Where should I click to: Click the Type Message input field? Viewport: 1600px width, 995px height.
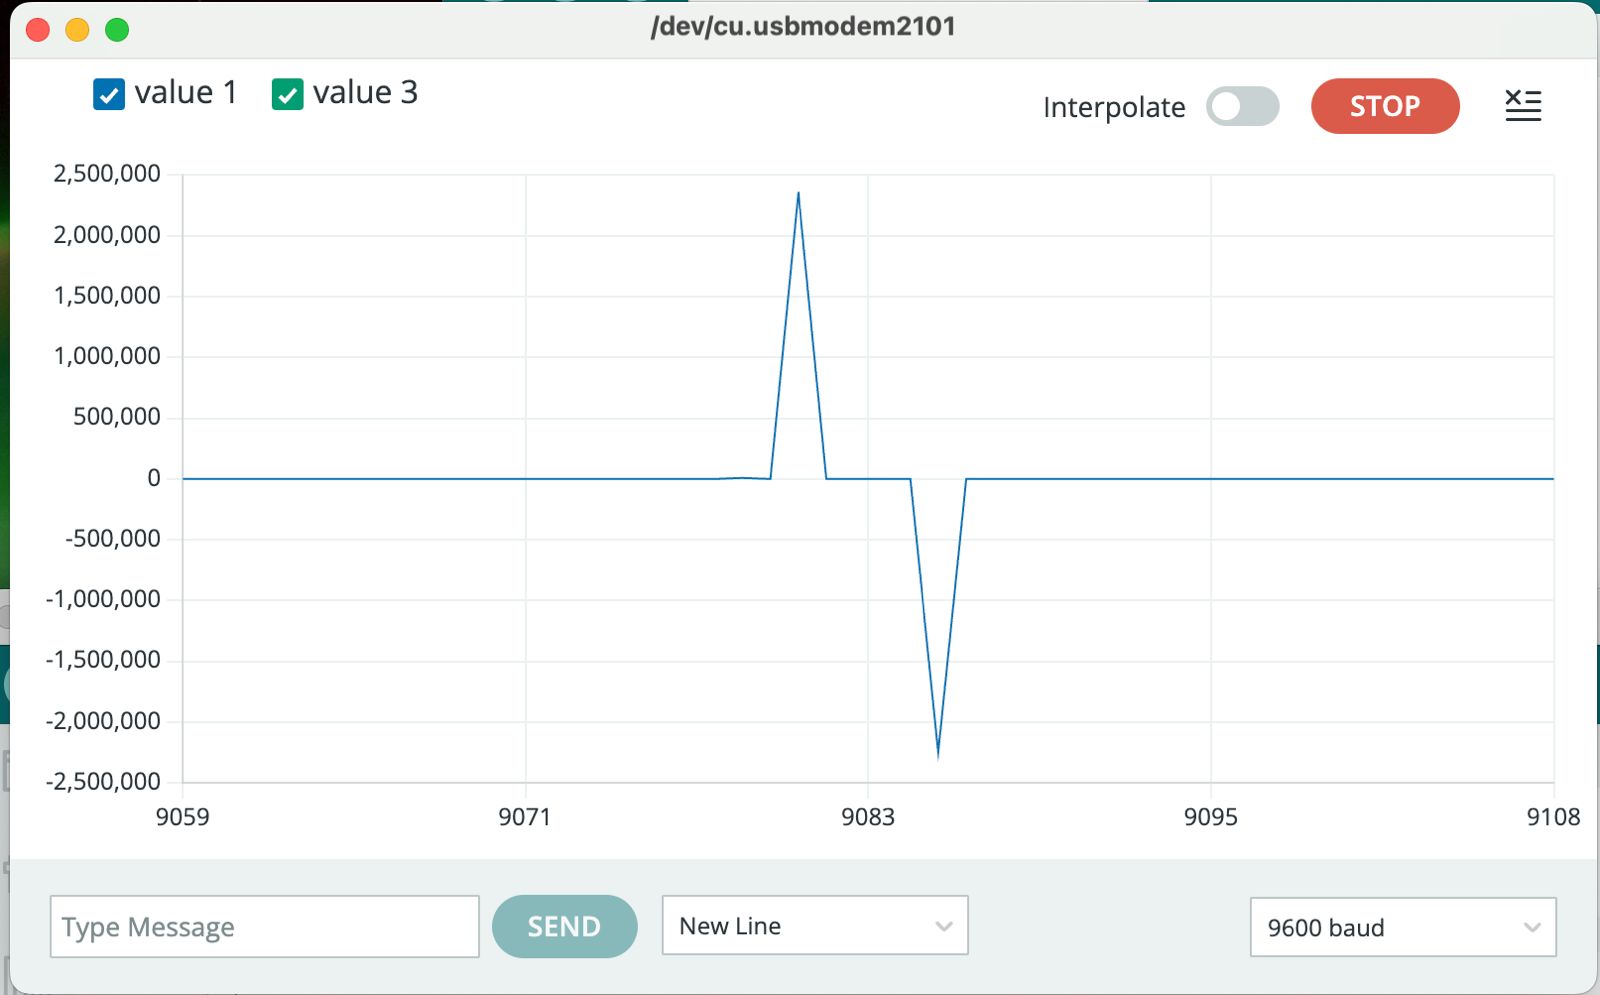(x=264, y=927)
